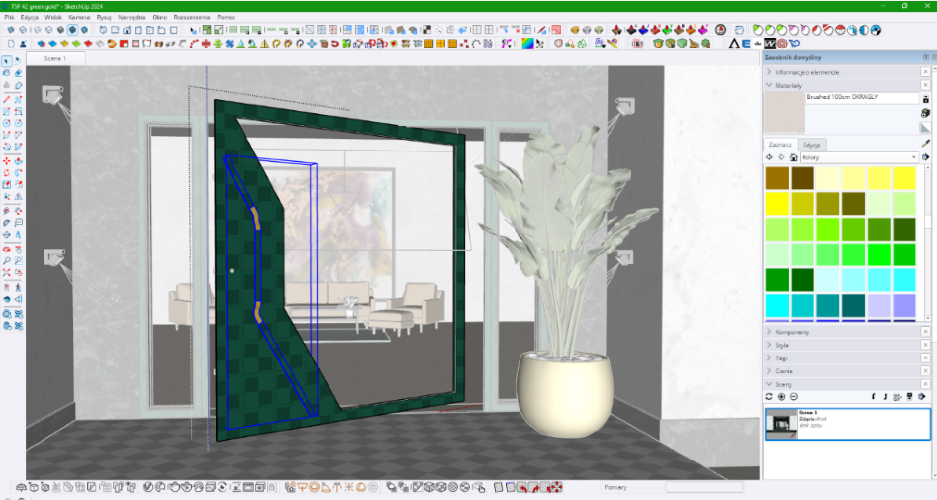
Task: Expand the Tagi panel
Action: pyautogui.click(x=769, y=358)
